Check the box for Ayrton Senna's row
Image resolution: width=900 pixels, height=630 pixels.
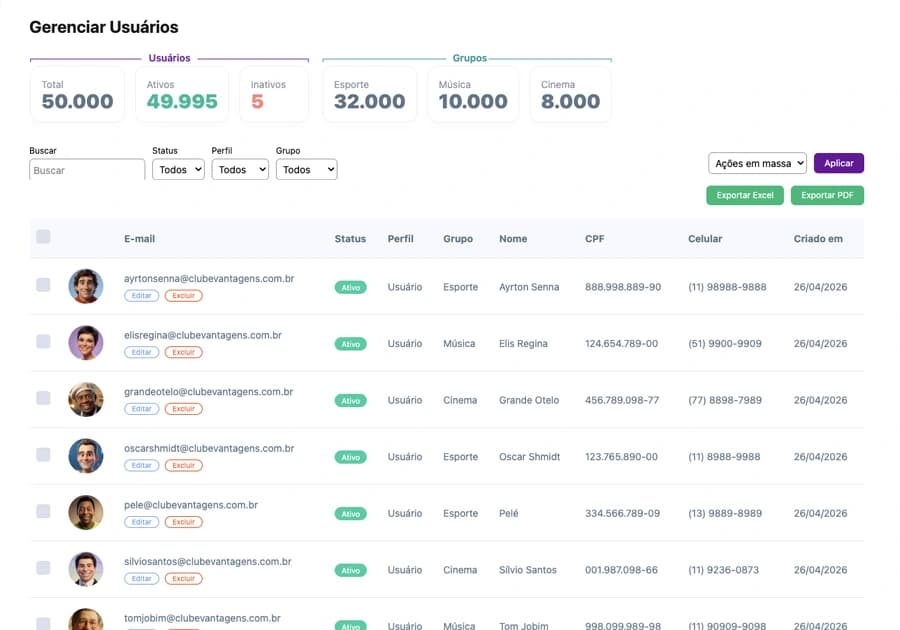[x=43, y=285]
